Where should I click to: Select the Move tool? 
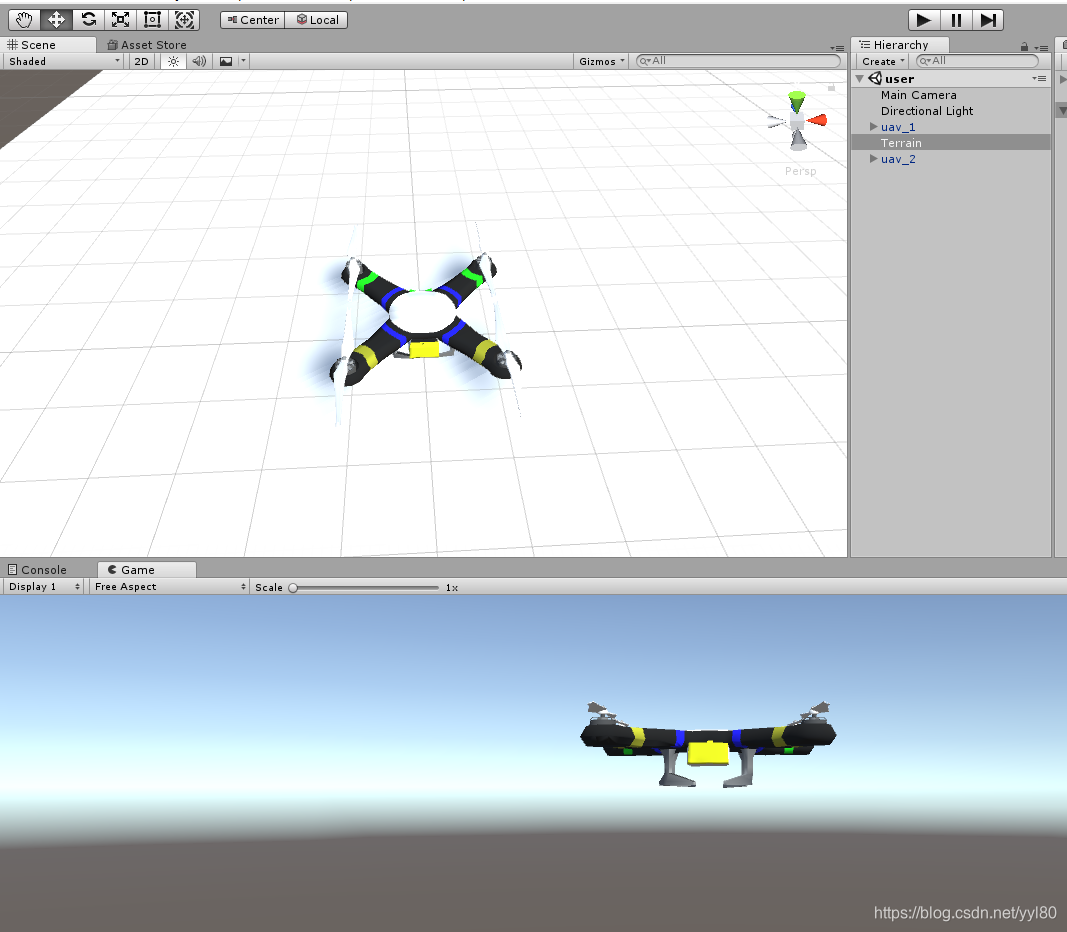[56, 20]
